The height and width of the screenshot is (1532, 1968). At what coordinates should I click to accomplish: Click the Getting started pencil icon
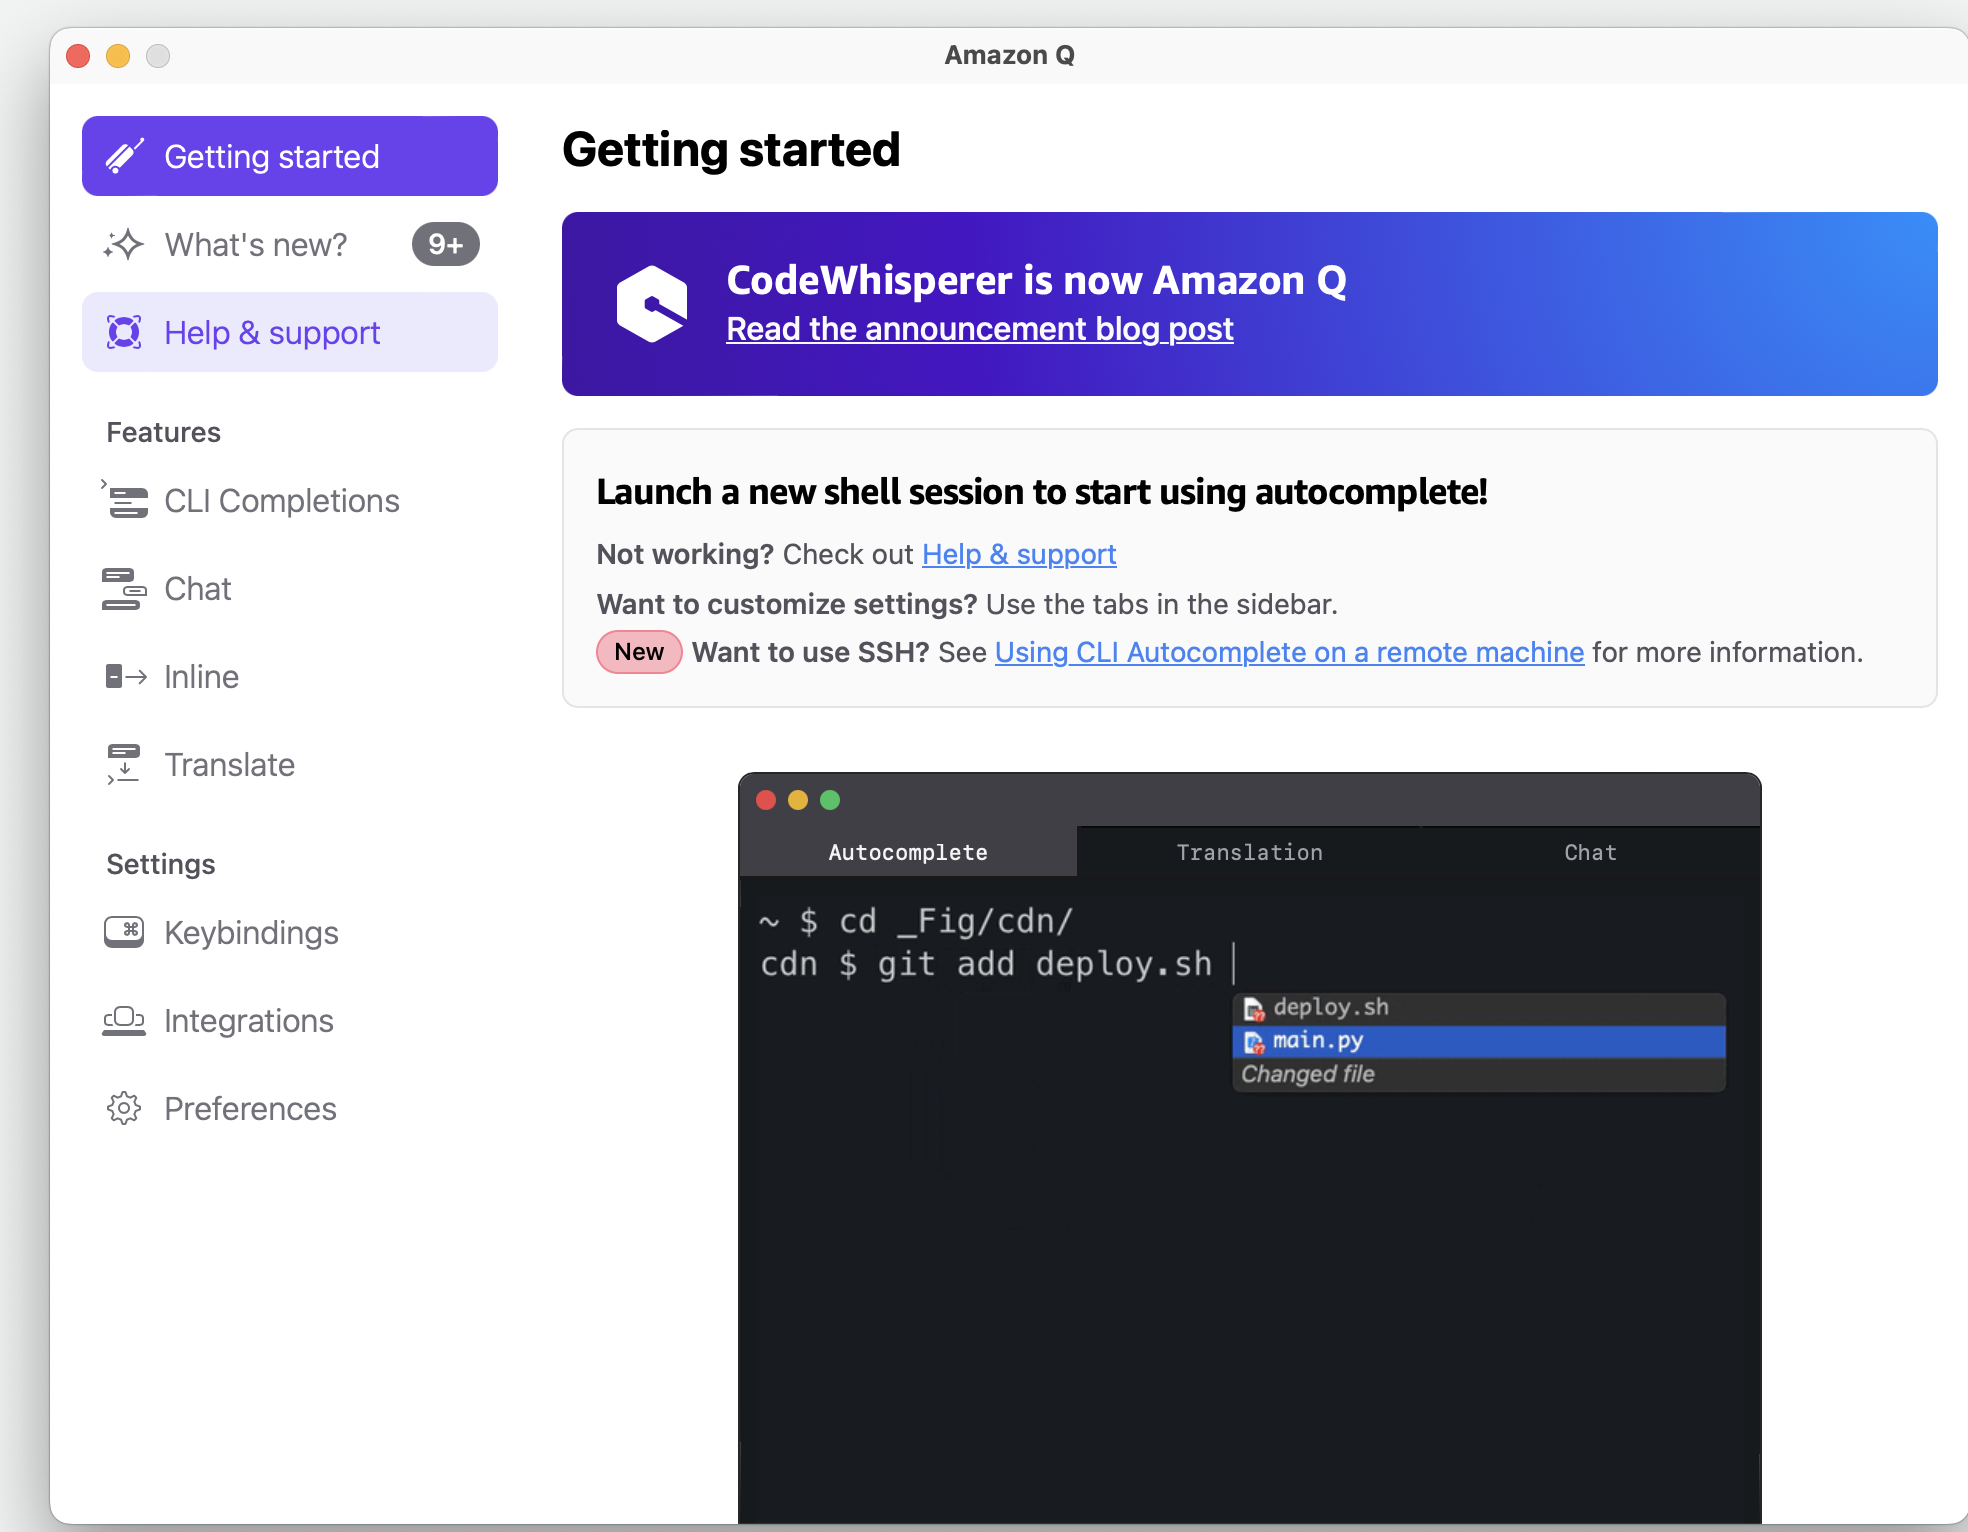pos(125,156)
